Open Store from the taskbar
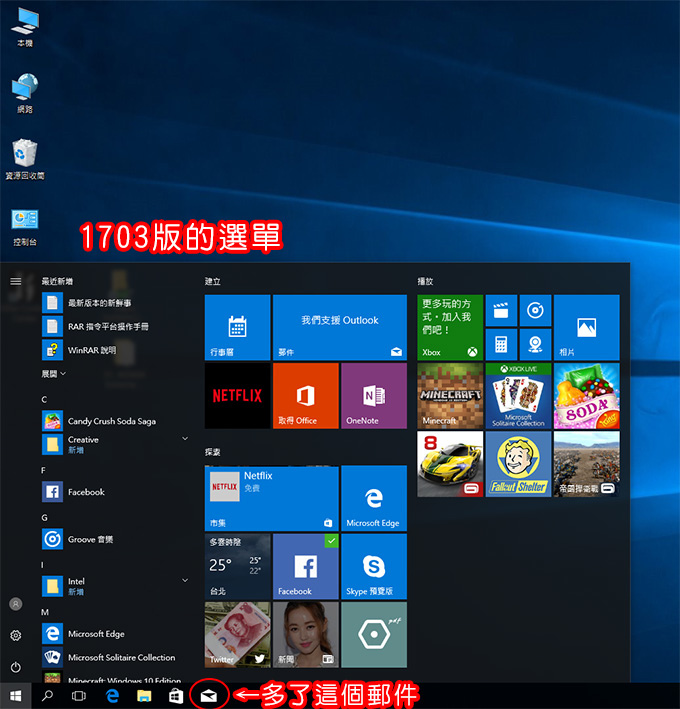 click(x=176, y=696)
